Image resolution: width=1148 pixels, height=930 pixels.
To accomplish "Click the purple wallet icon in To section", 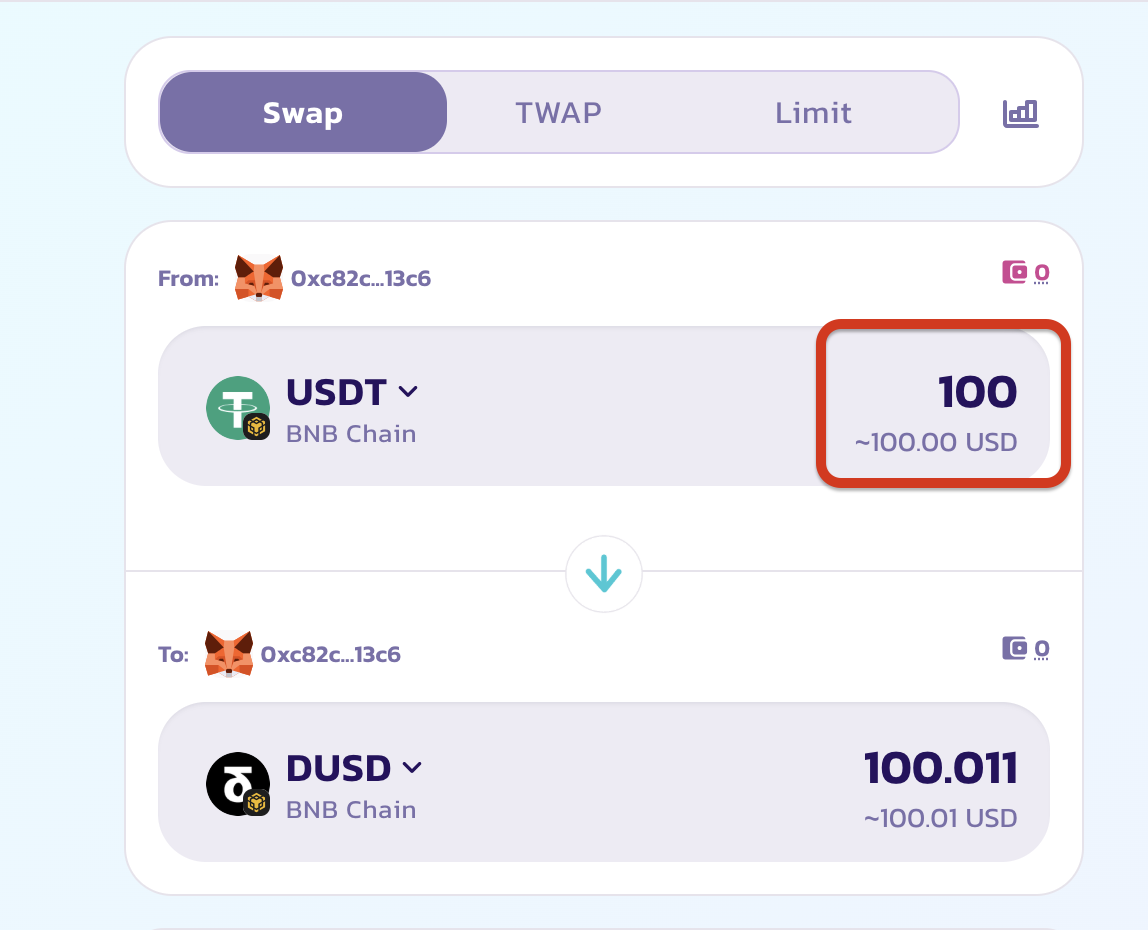I will click(x=1015, y=648).
